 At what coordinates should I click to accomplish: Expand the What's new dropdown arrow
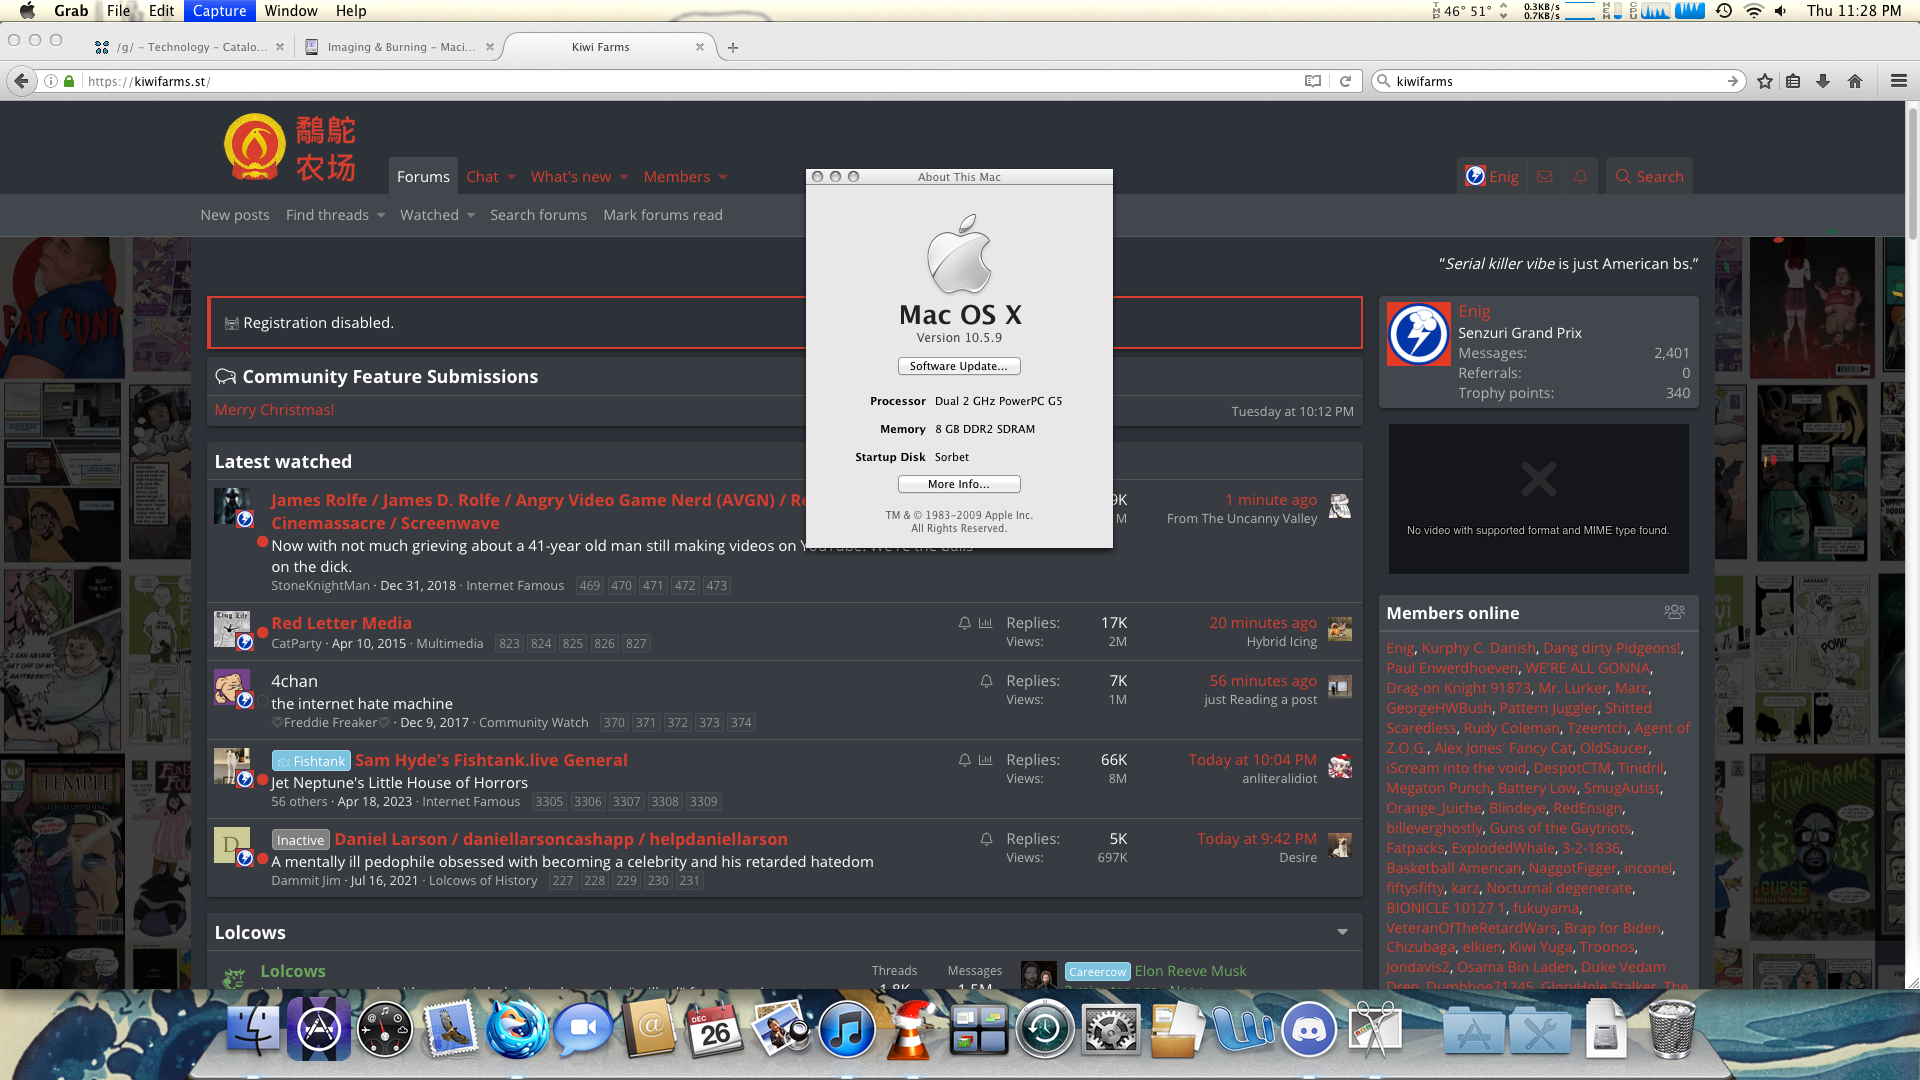(x=624, y=177)
